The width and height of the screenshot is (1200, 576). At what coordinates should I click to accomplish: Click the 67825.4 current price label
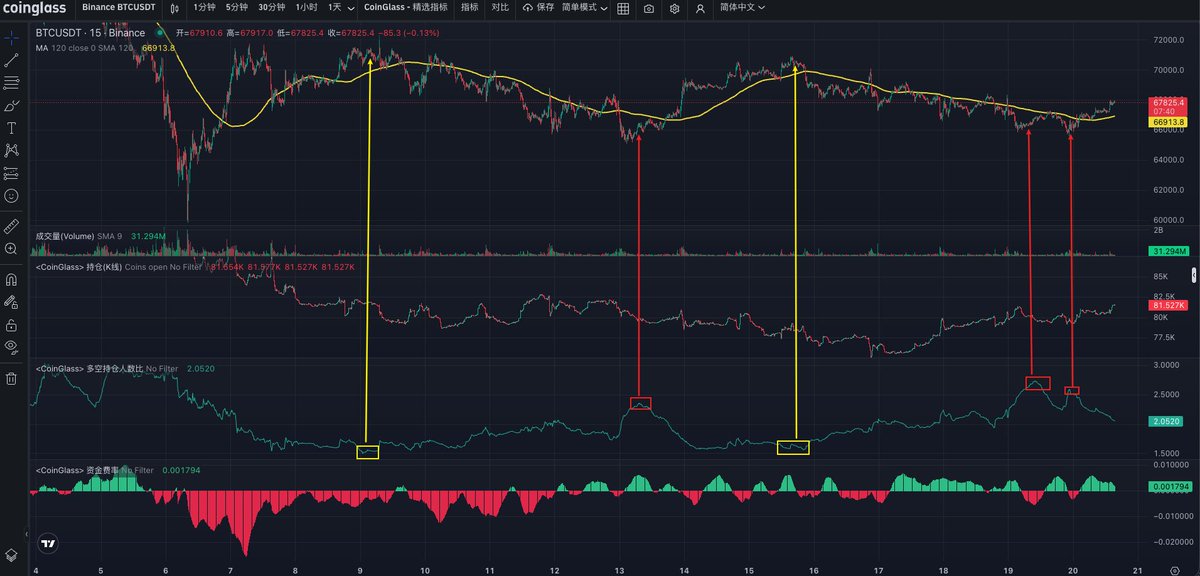pyautogui.click(x=1168, y=103)
